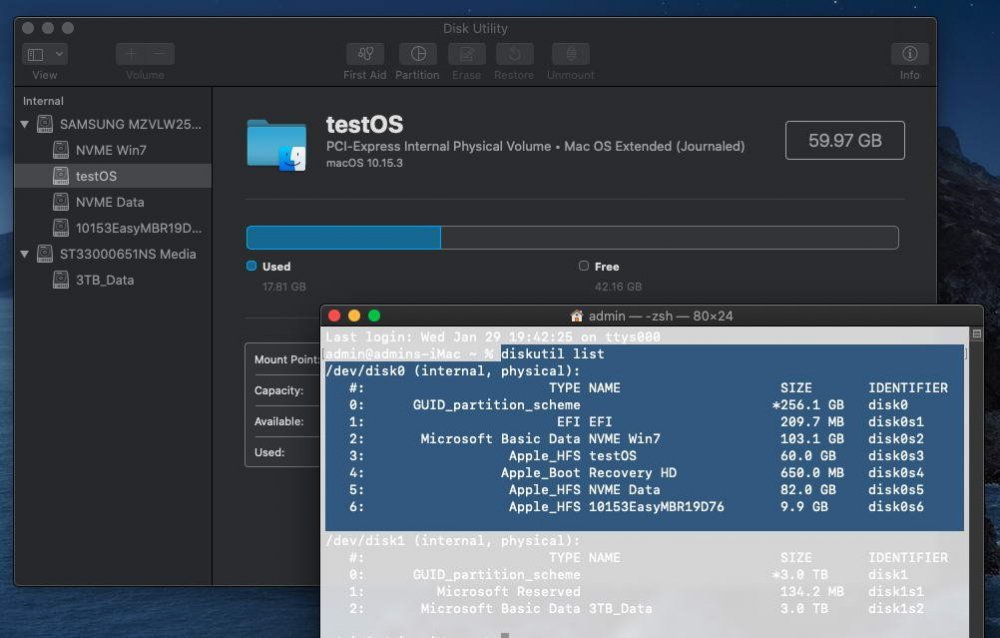The width and height of the screenshot is (1000, 638).
Task: Click the Terminal window title text
Action: (x=661, y=316)
